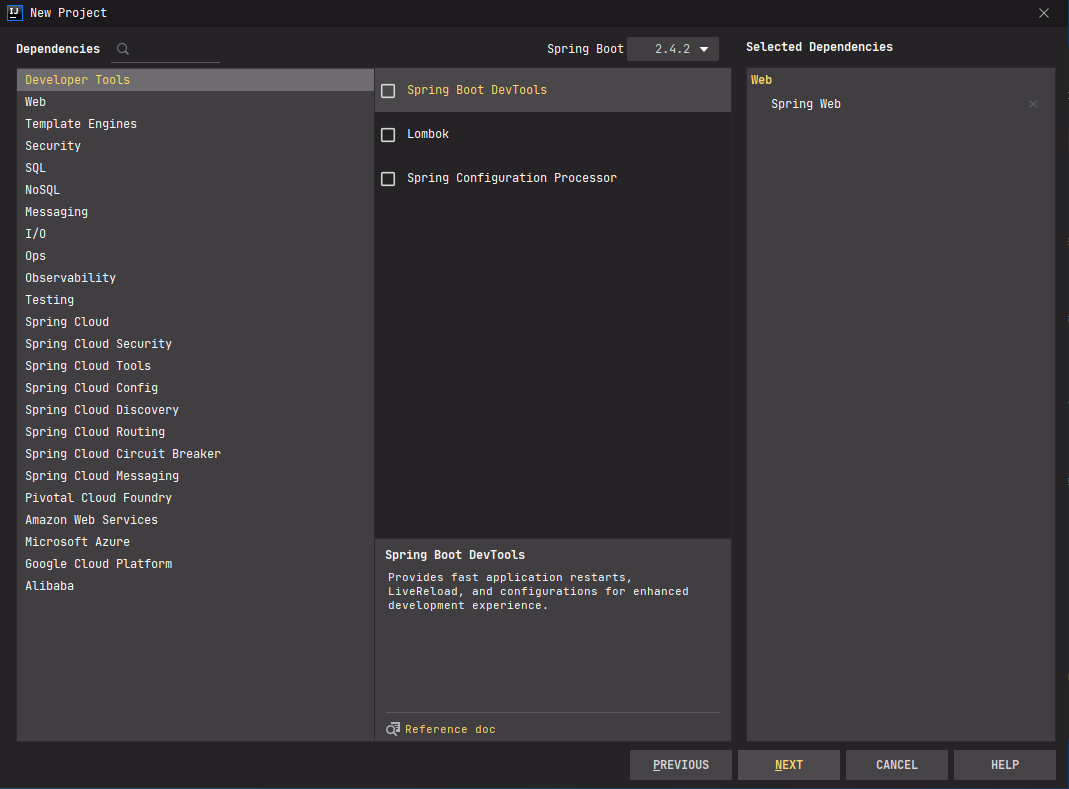Close the New Project dialog
Image resolution: width=1069 pixels, height=789 pixels.
coord(1044,13)
